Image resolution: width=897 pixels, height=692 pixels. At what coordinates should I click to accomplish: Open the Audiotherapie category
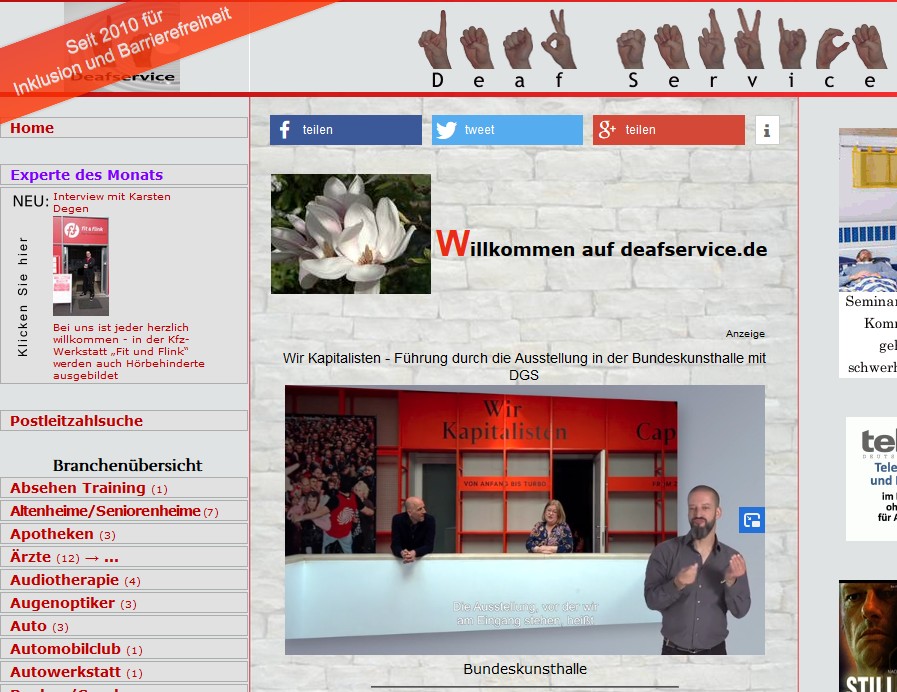click(x=65, y=580)
